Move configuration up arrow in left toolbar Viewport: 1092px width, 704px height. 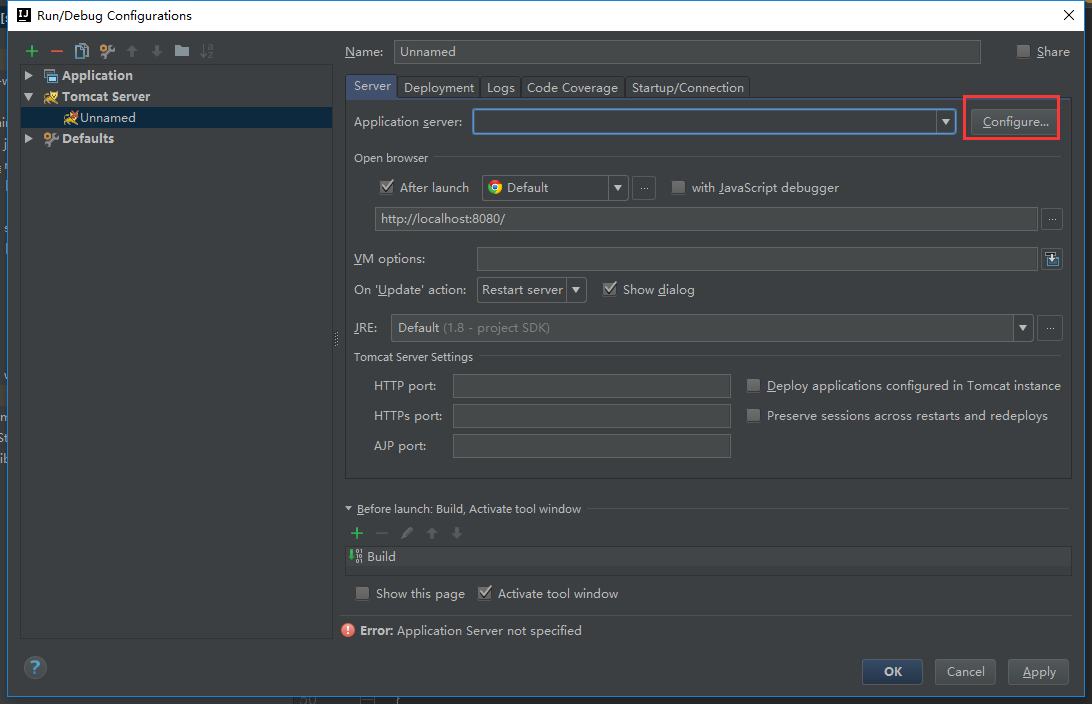(x=132, y=51)
